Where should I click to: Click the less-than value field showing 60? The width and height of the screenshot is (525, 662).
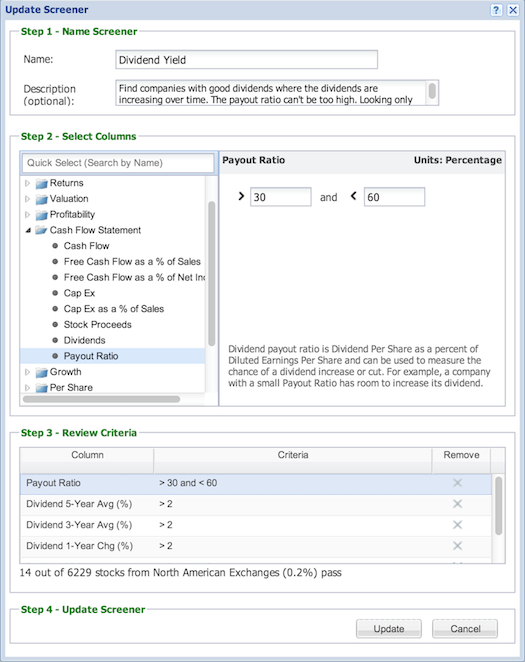tap(394, 197)
